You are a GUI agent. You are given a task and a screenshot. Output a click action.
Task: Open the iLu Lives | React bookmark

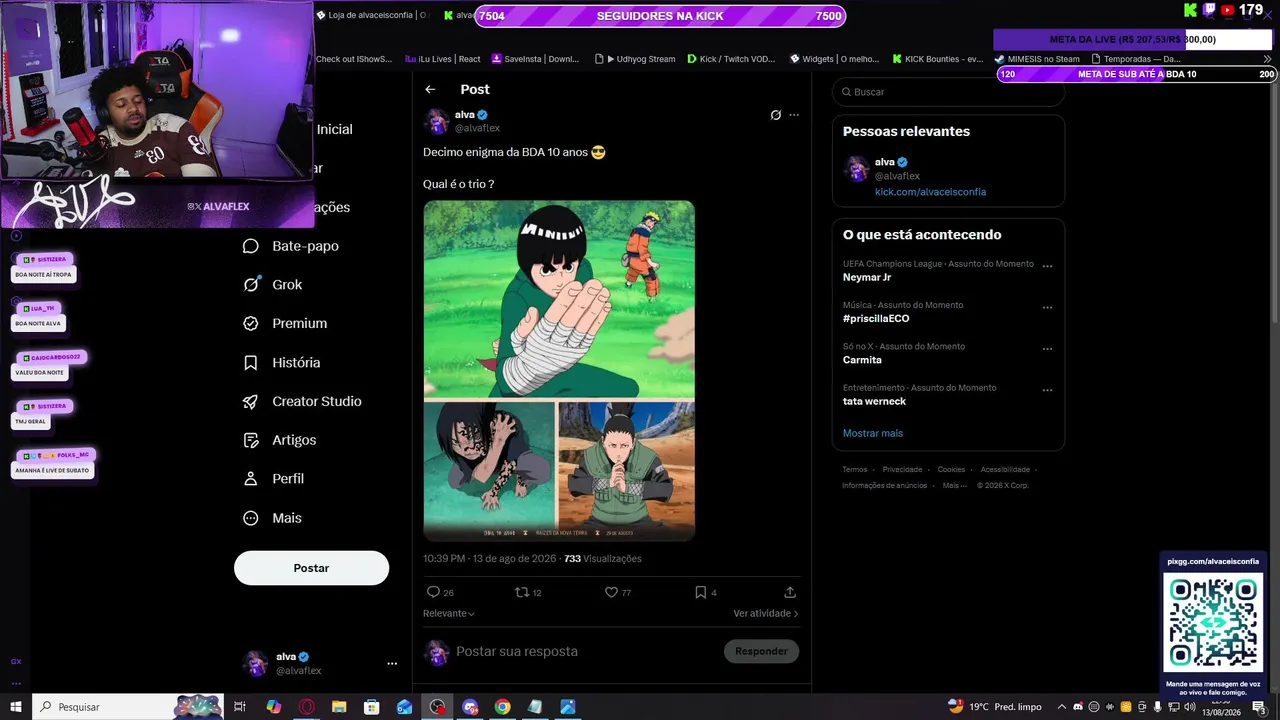pyautogui.click(x=443, y=59)
